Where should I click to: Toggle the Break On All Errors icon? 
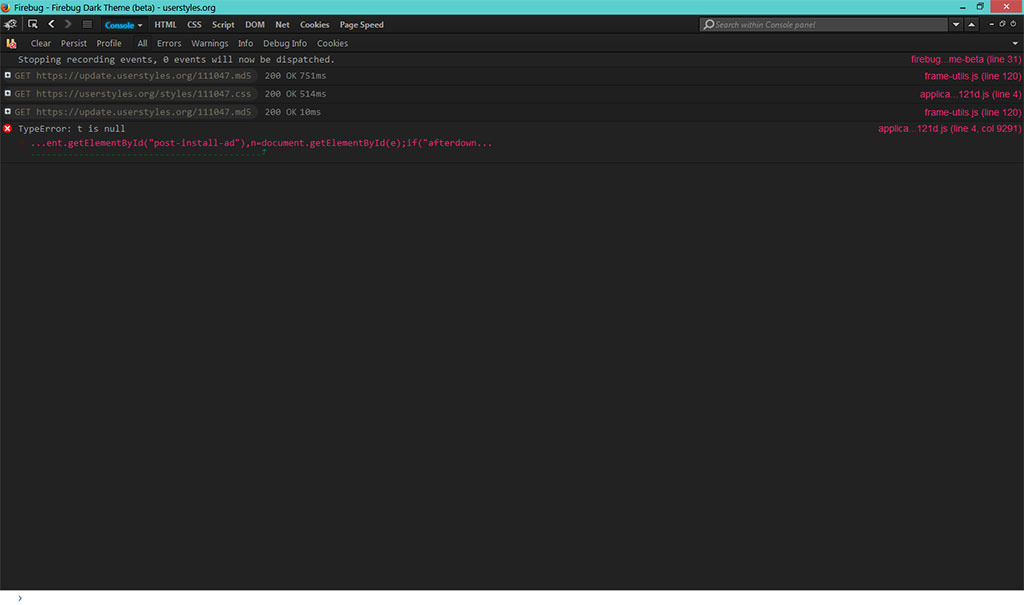[11, 43]
